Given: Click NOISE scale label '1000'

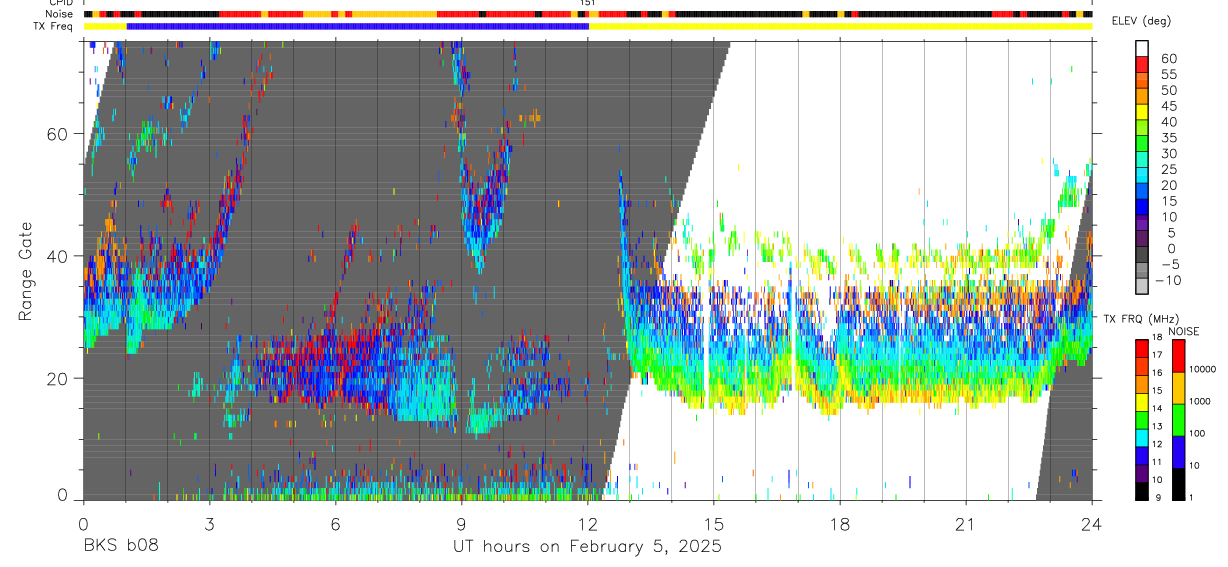Looking at the screenshot, I should click(x=1199, y=402).
